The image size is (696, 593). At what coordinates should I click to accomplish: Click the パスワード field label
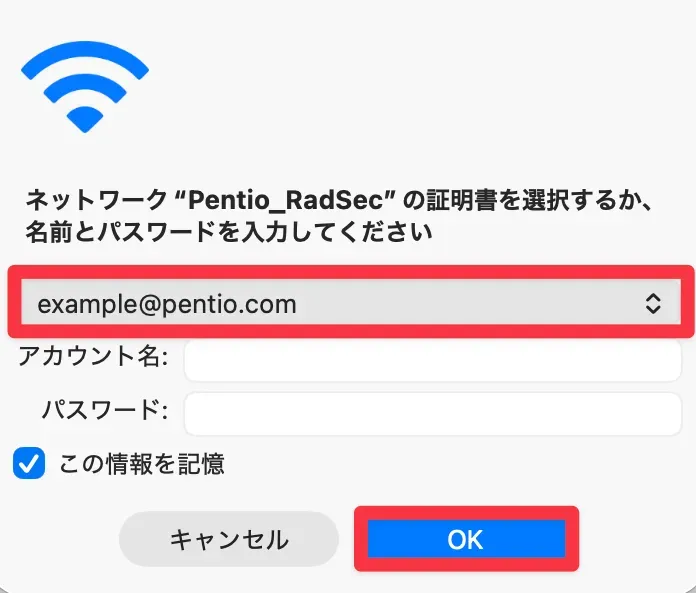point(105,410)
